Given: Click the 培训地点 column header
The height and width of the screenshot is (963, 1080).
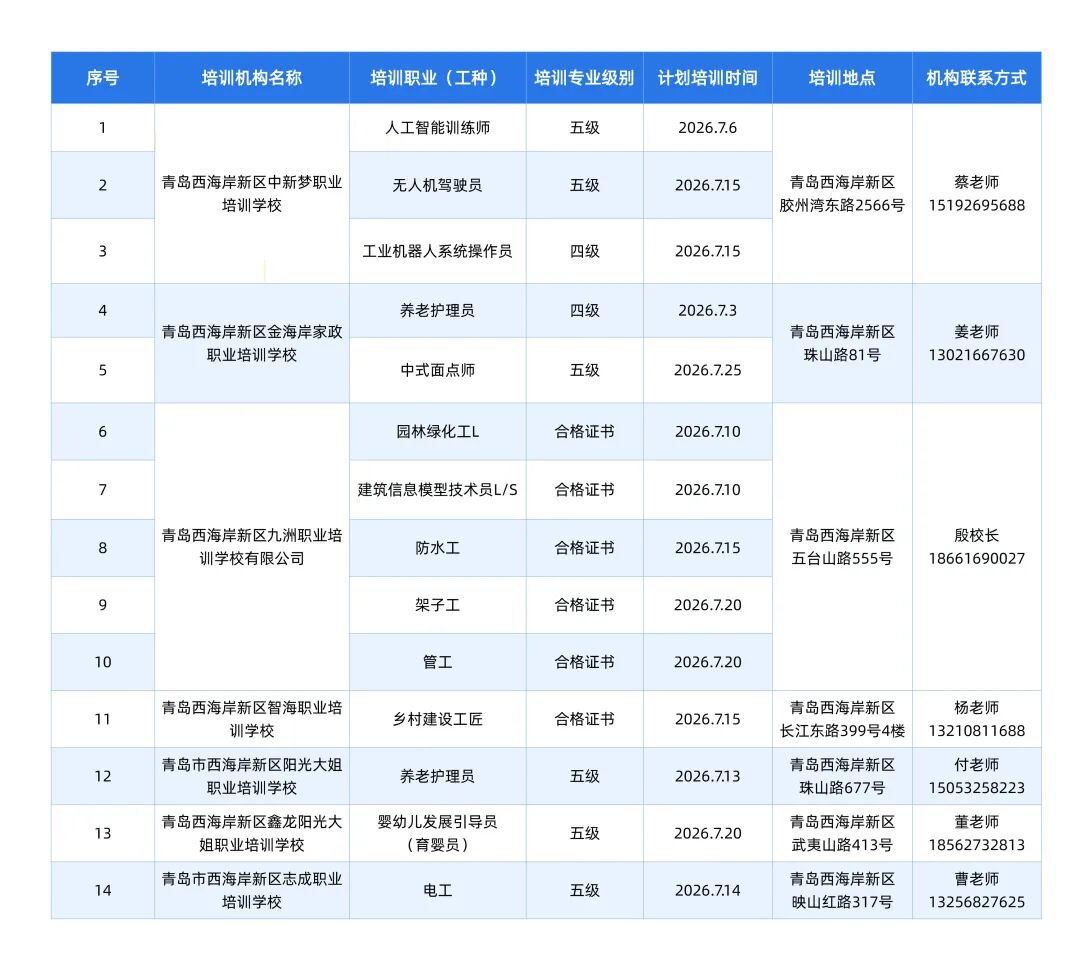Looking at the screenshot, I should click(x=842, y=78).
